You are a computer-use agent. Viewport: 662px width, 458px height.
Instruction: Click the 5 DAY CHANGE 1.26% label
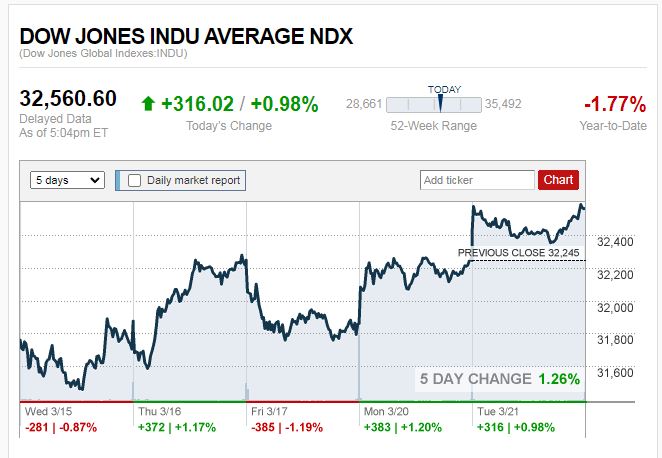pyautogui.click(x=499, y=379)
